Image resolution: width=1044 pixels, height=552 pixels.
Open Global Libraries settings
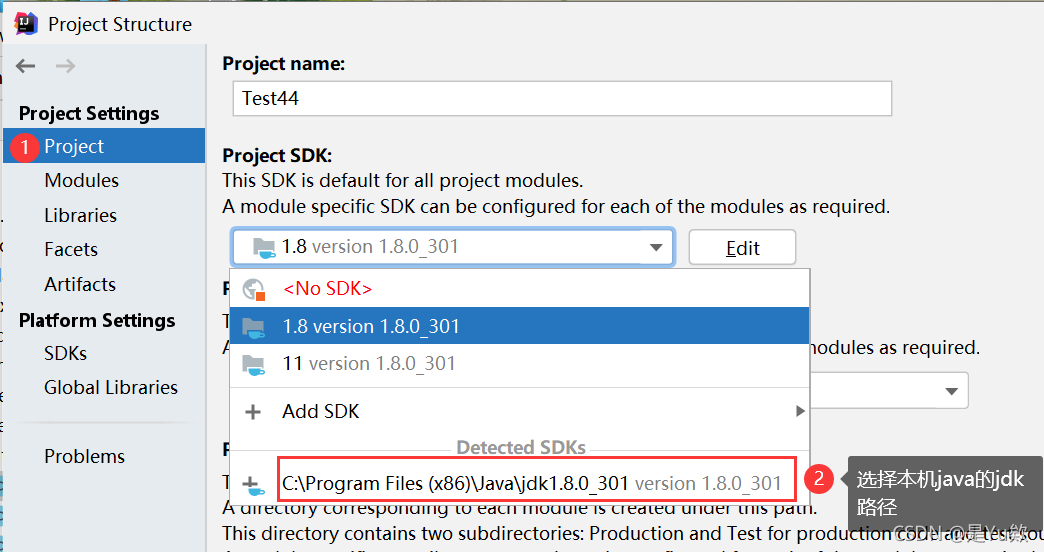111,388
